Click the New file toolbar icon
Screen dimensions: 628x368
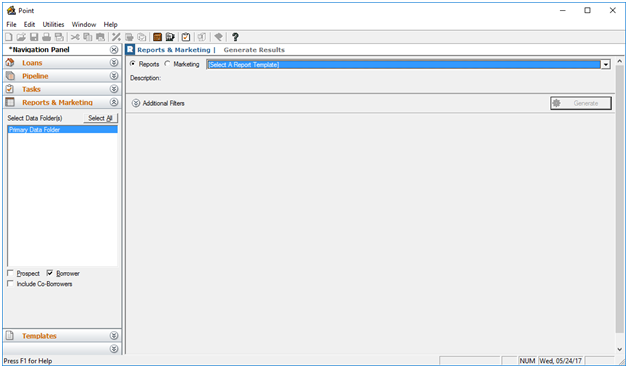[8, 37]
